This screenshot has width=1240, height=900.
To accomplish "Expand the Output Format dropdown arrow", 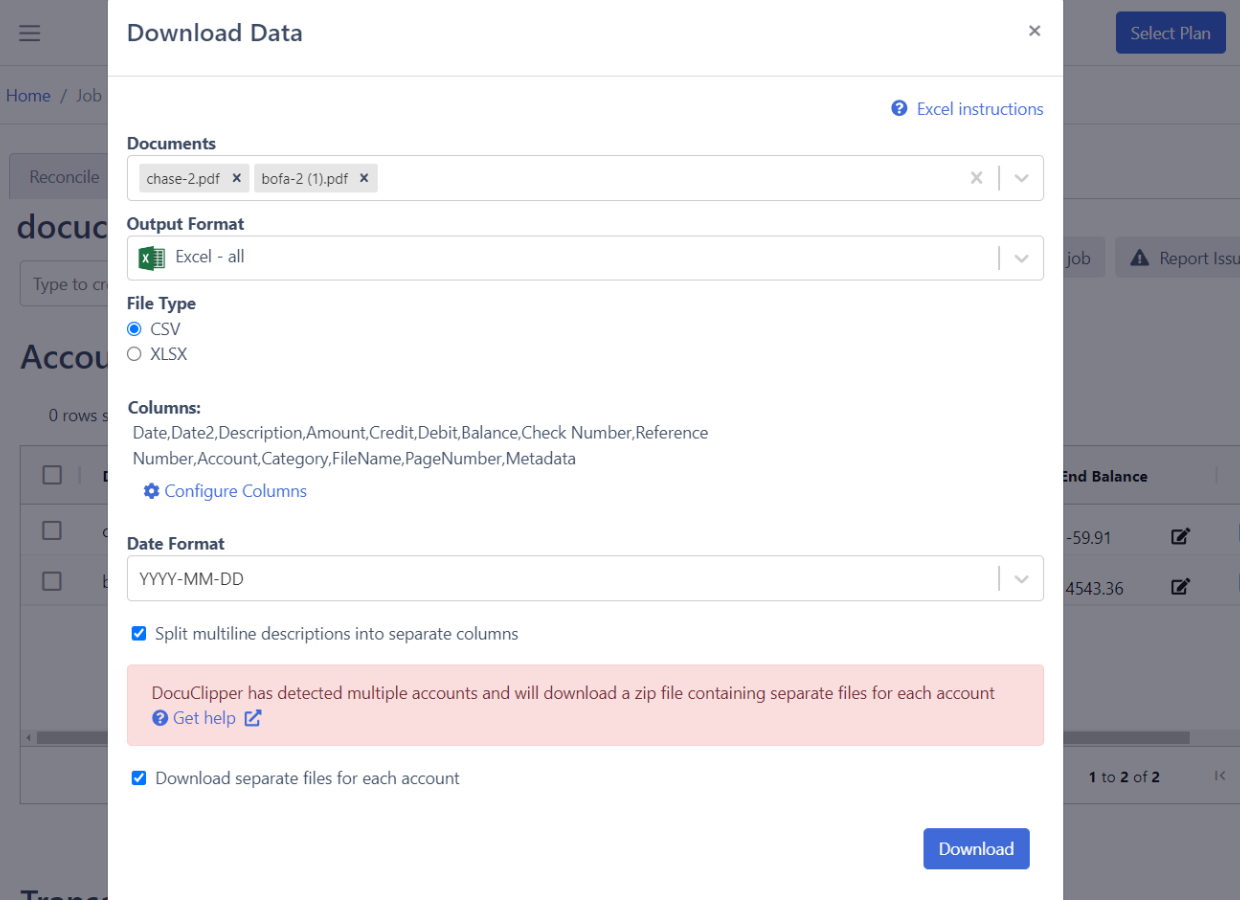I will point(1021,258).
